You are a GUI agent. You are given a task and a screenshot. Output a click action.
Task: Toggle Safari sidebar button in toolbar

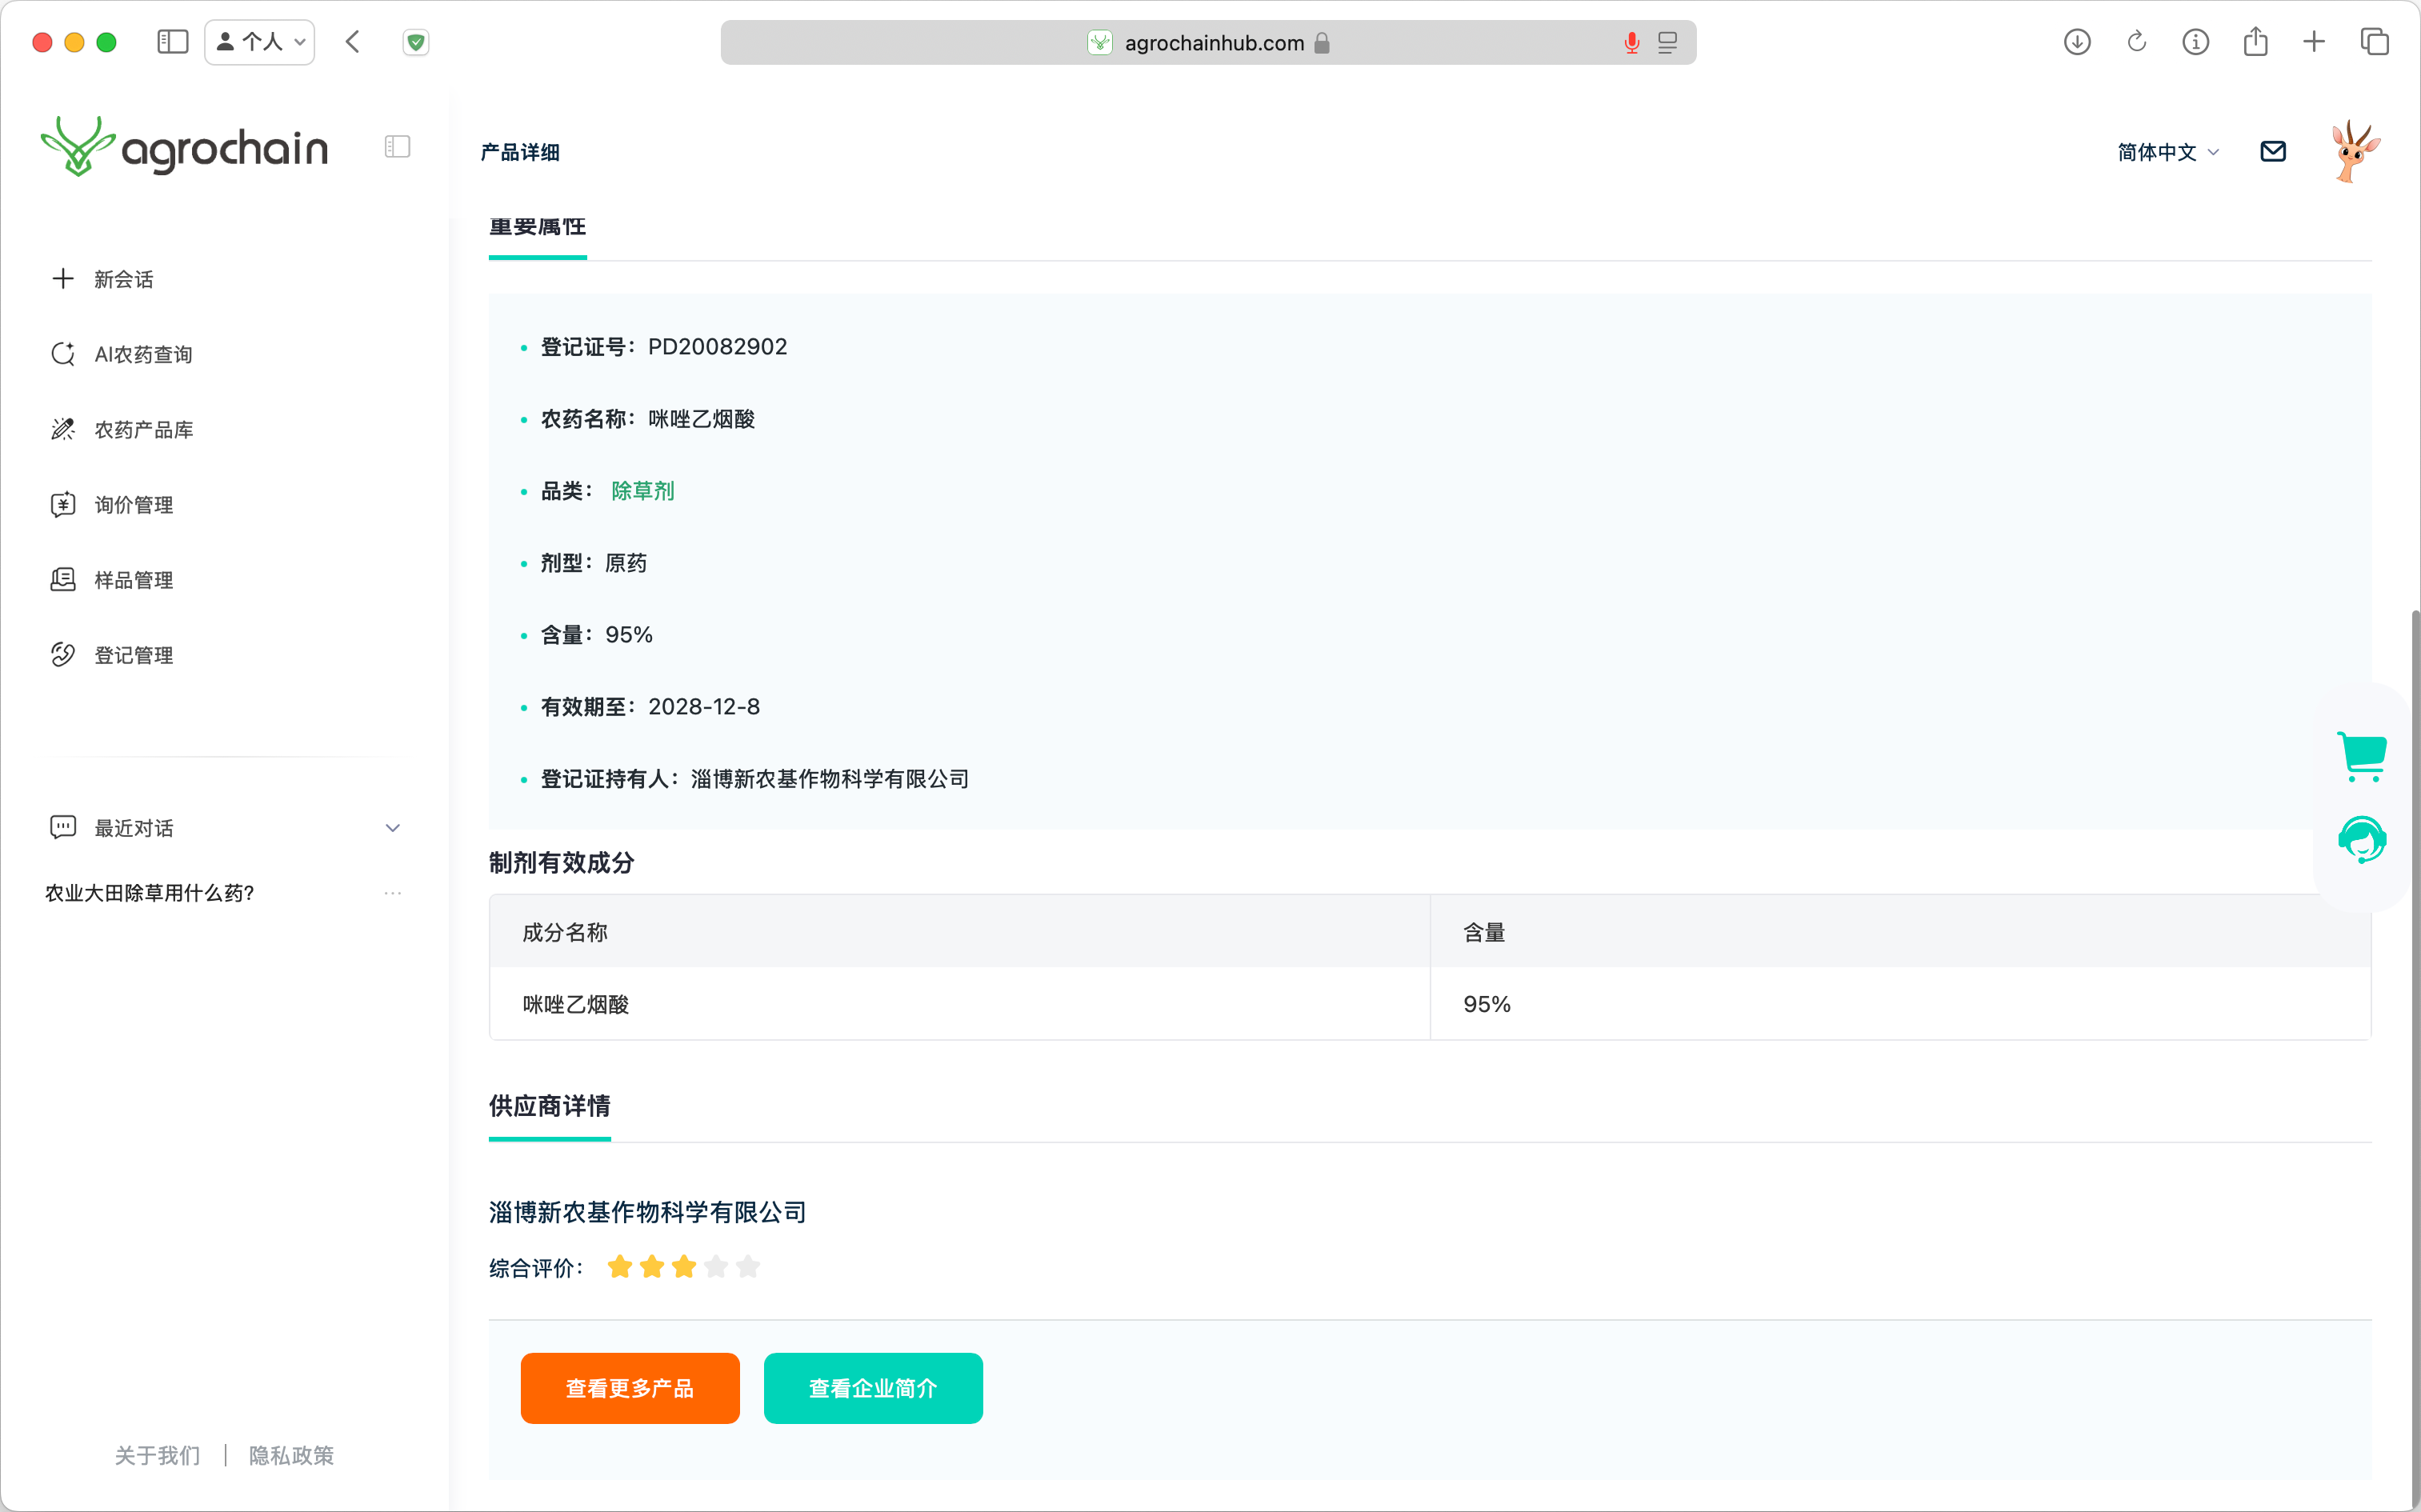(172, 42)
